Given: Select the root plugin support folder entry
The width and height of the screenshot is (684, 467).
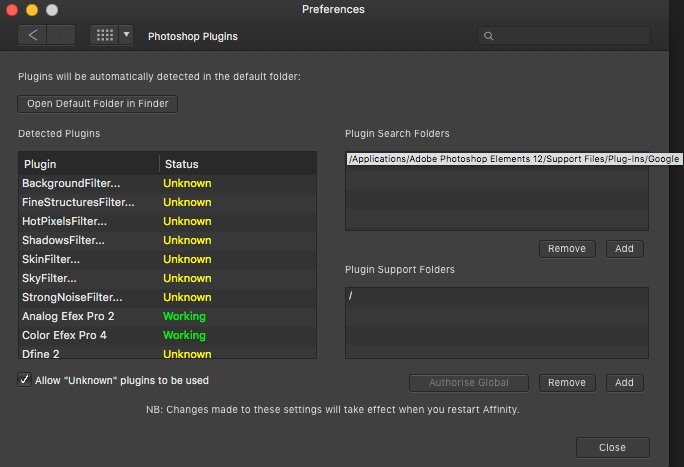Looking at the screenshot, I should tap(497, 296).
